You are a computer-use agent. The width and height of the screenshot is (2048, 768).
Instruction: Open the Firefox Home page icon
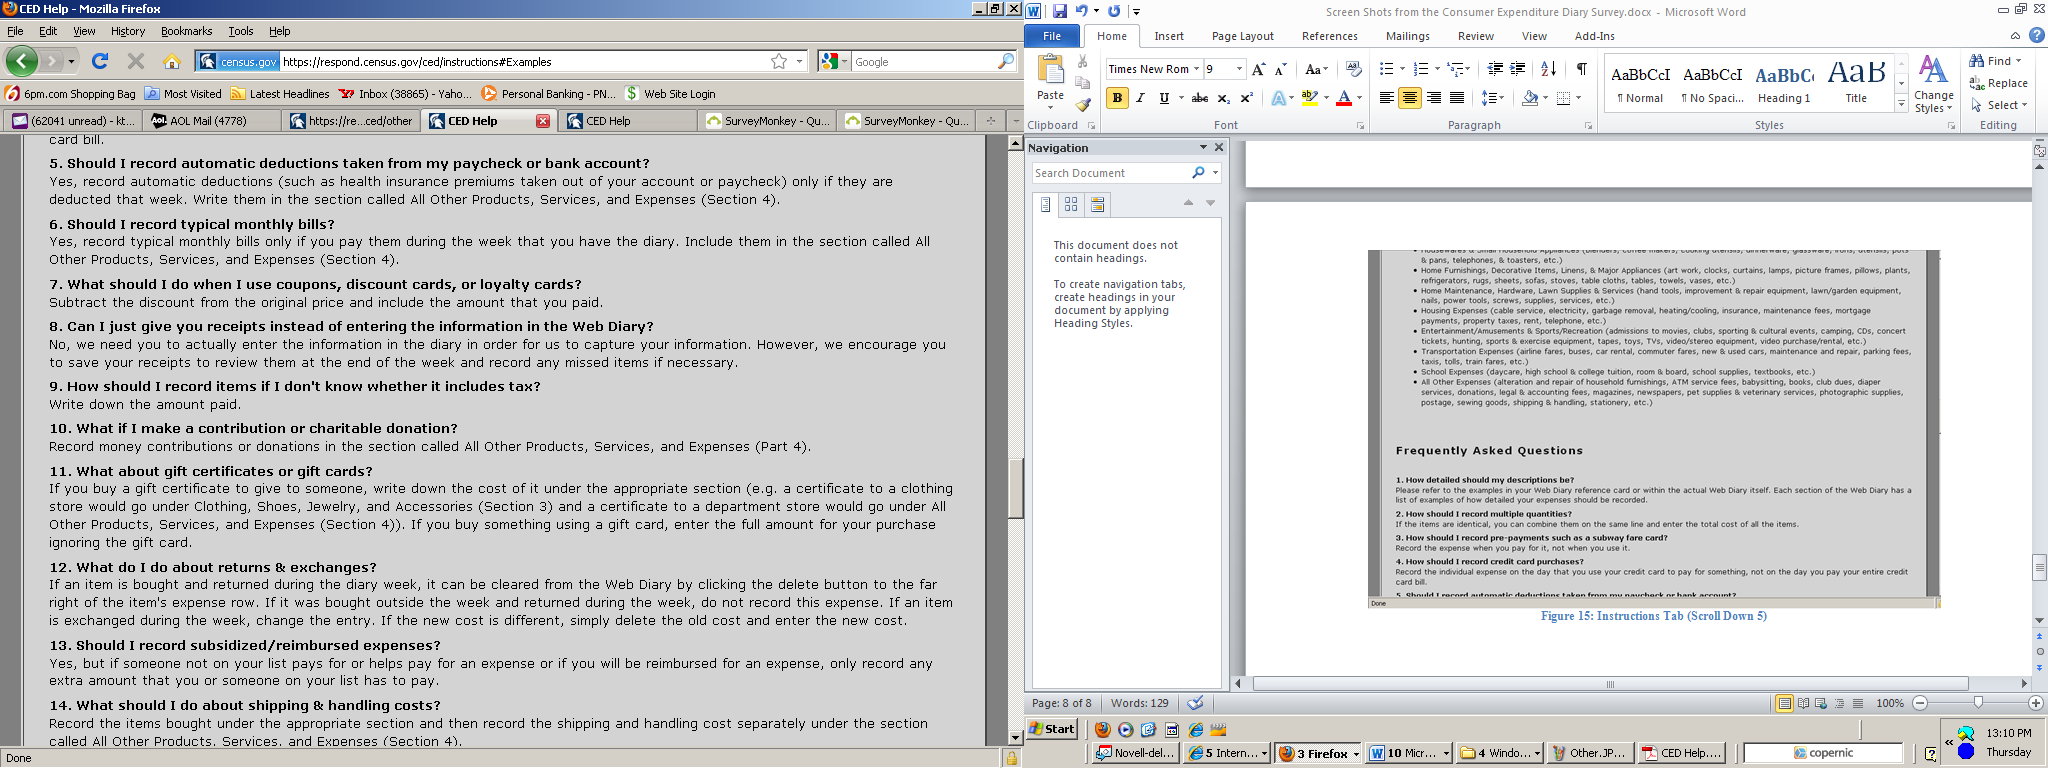point(172,61)
